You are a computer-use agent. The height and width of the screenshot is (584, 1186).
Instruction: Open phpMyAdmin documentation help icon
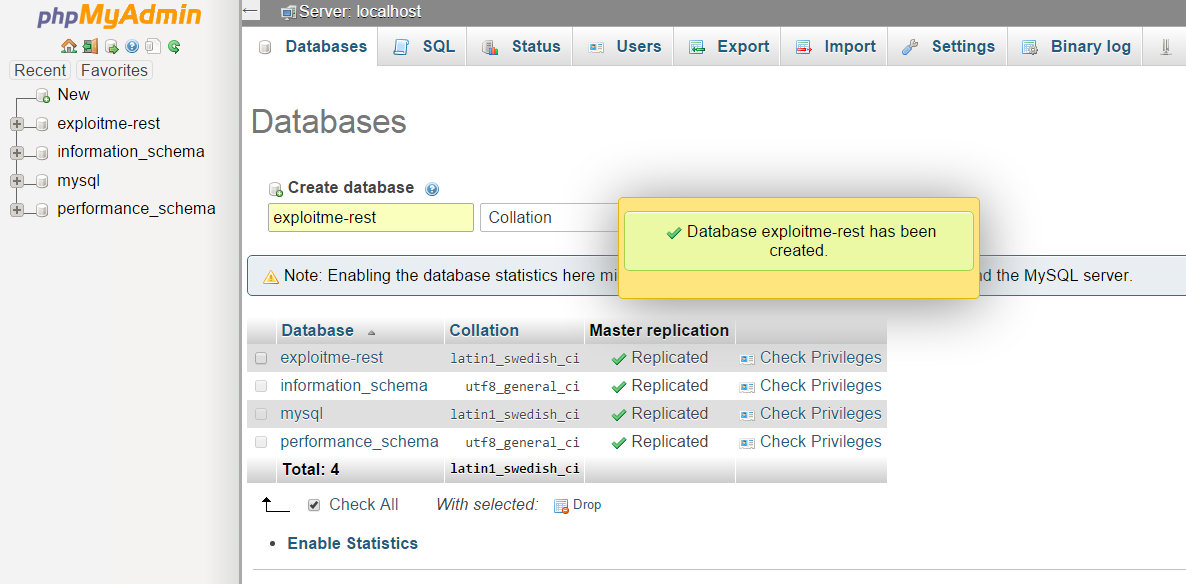point(132,47)
